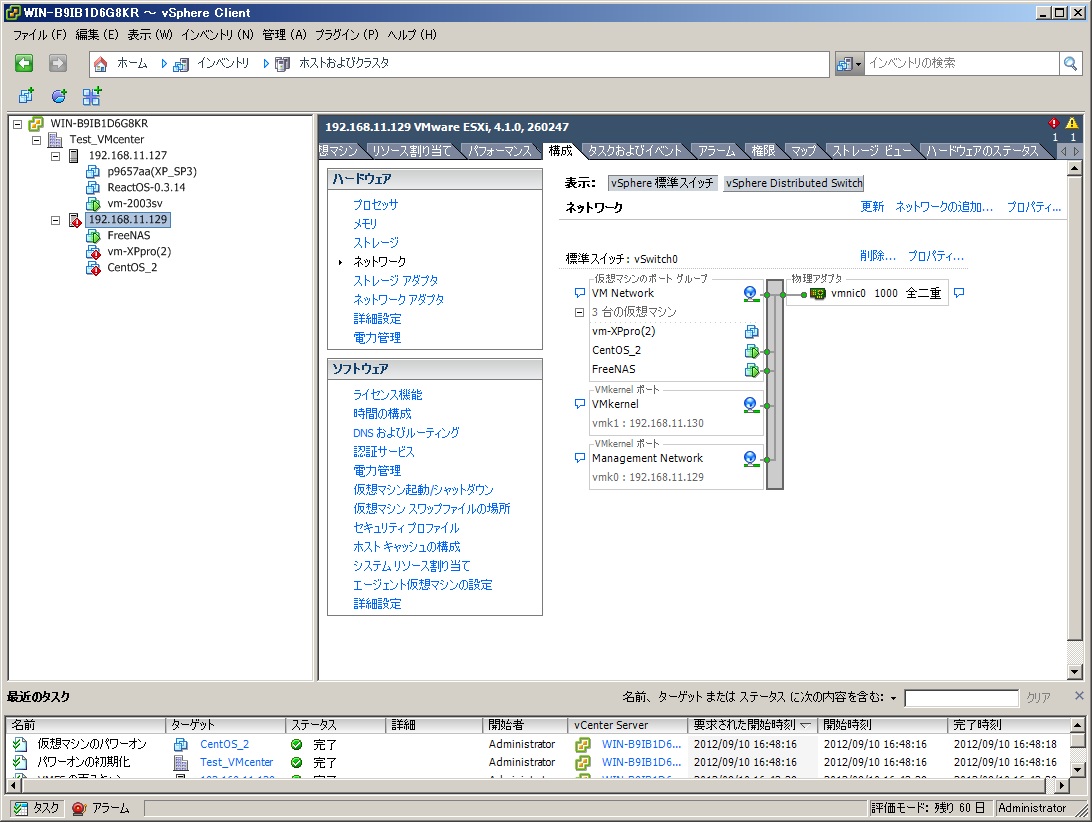Open the インベントリ (N) menu
This screenshot has width=1092, height=822.
point(217,35)
